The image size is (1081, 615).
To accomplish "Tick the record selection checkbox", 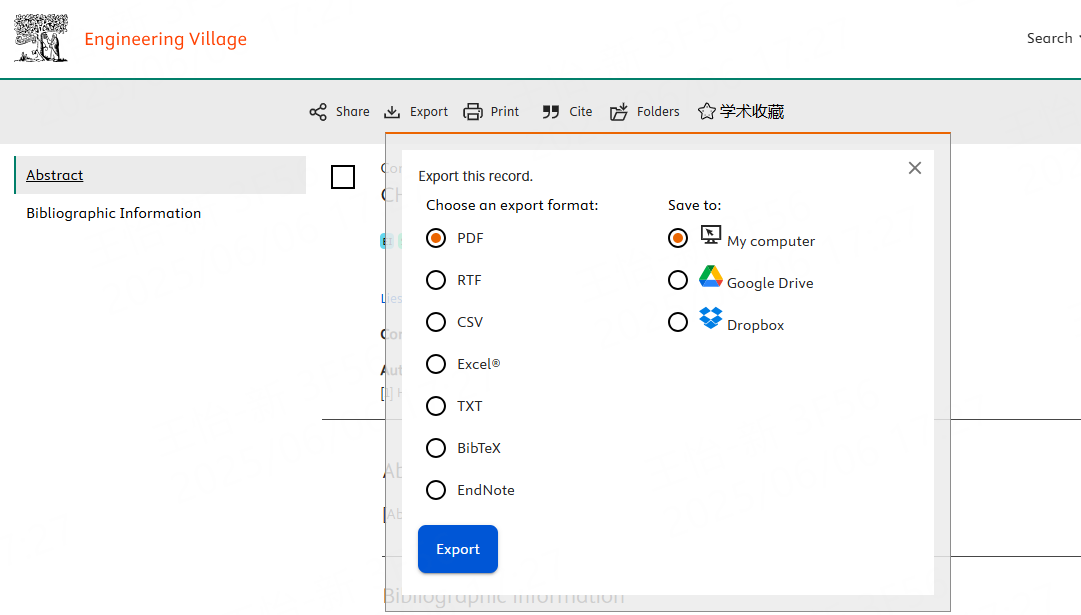I will click(343, 177).
